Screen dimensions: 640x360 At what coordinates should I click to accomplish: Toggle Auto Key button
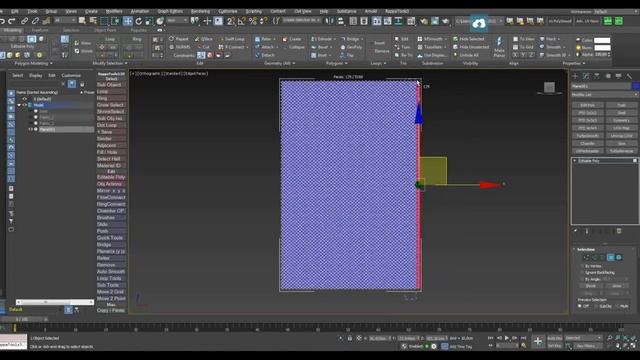point(554,338)
